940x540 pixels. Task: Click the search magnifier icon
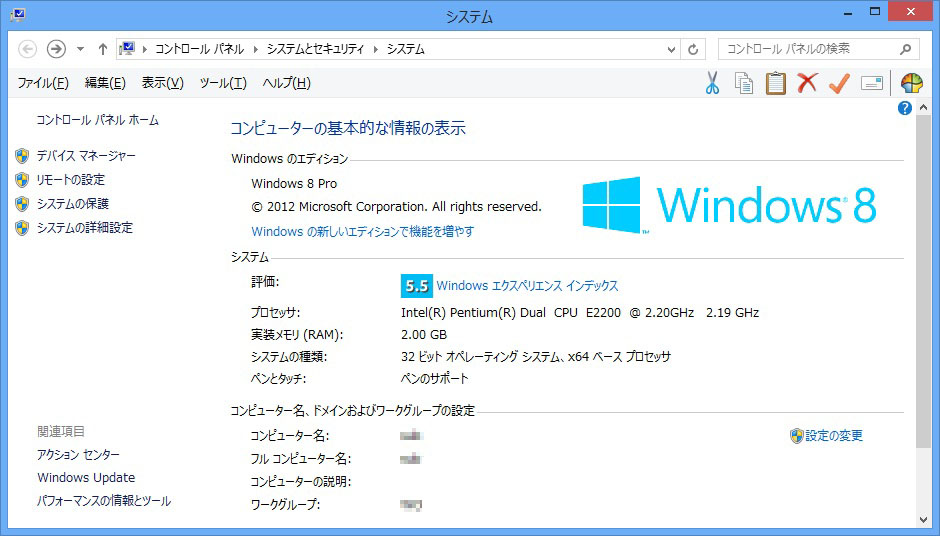click(905, 49)
